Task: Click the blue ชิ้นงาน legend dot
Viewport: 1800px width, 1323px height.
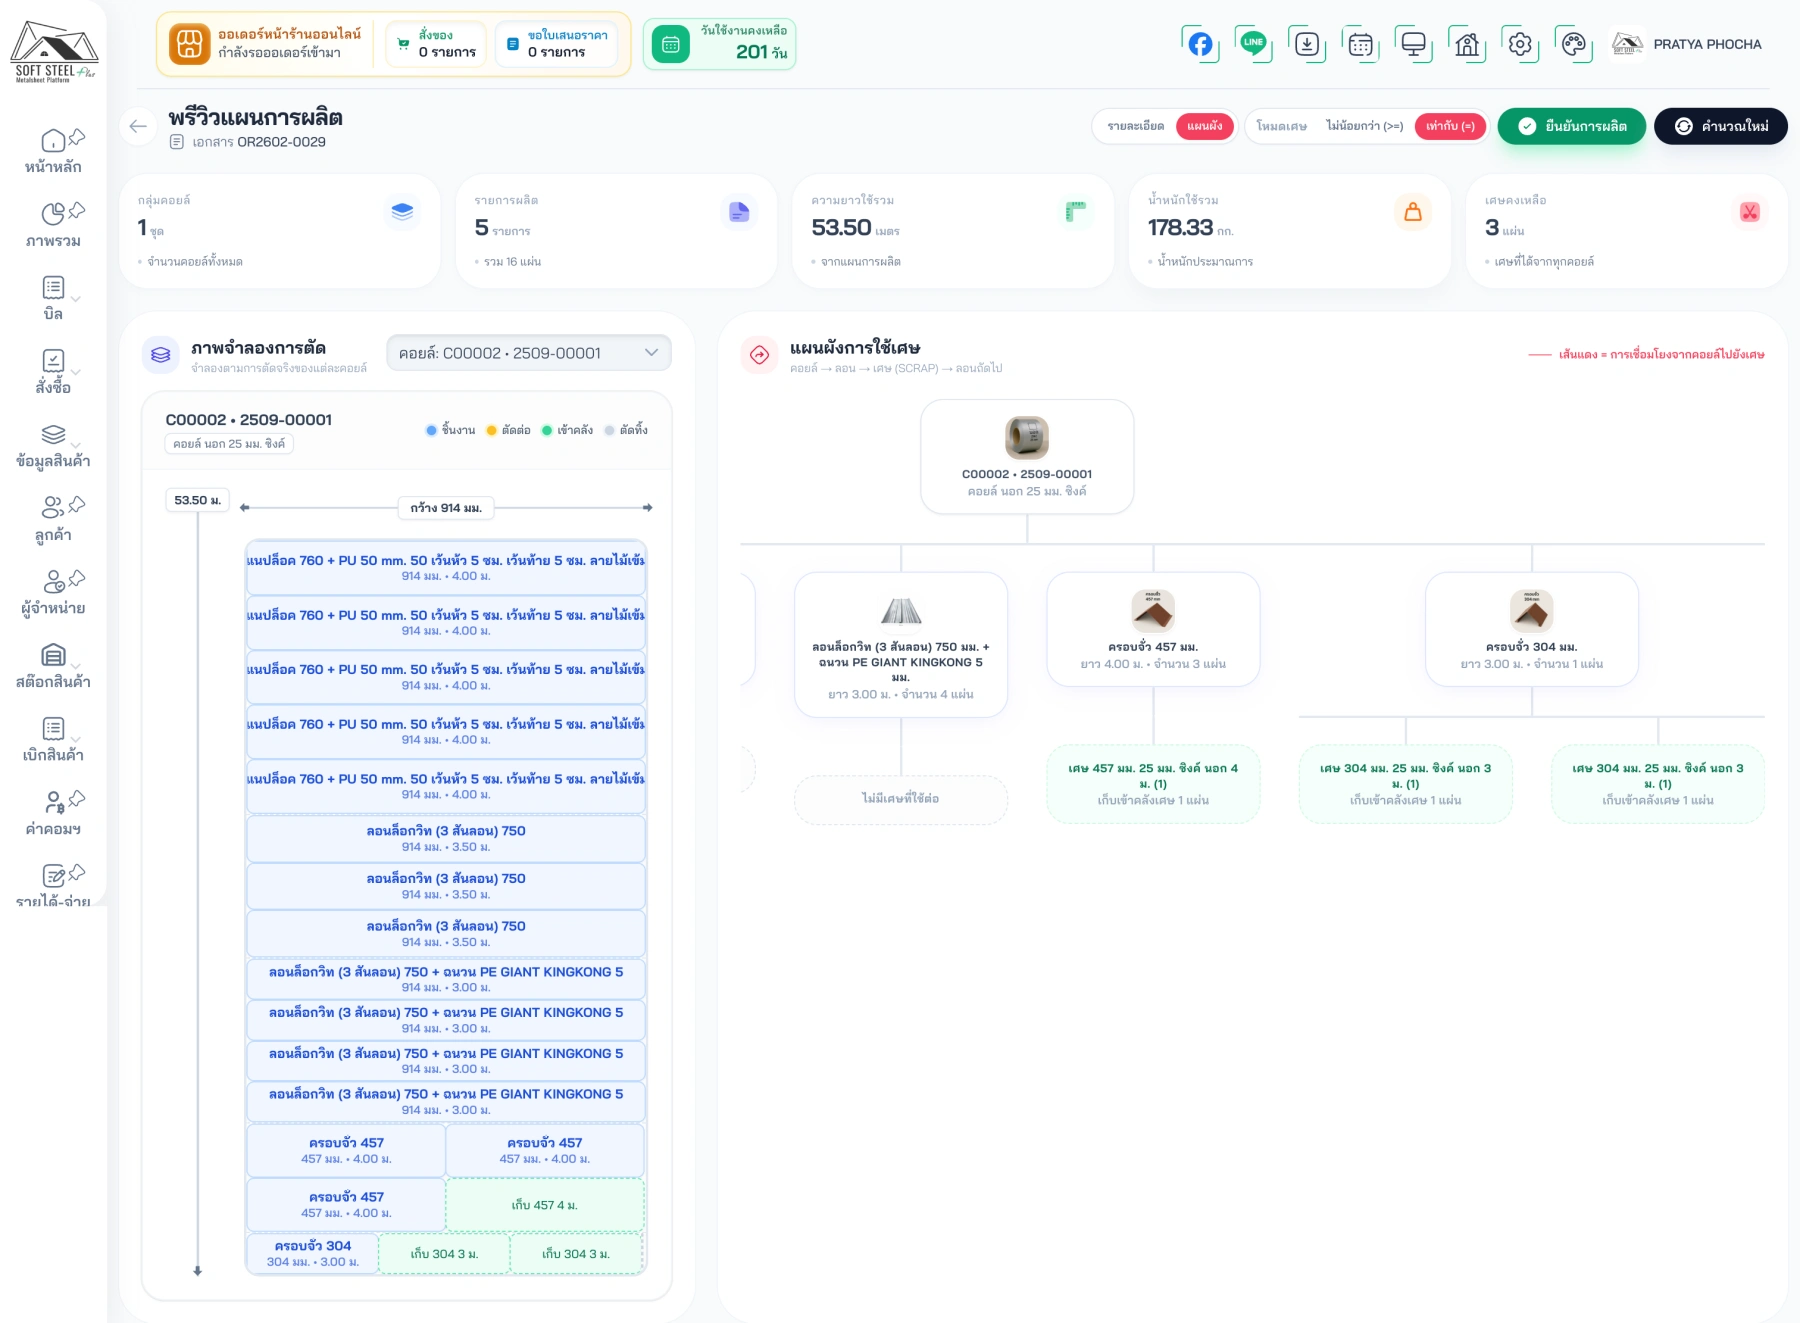Action: [x=432, y=430]
